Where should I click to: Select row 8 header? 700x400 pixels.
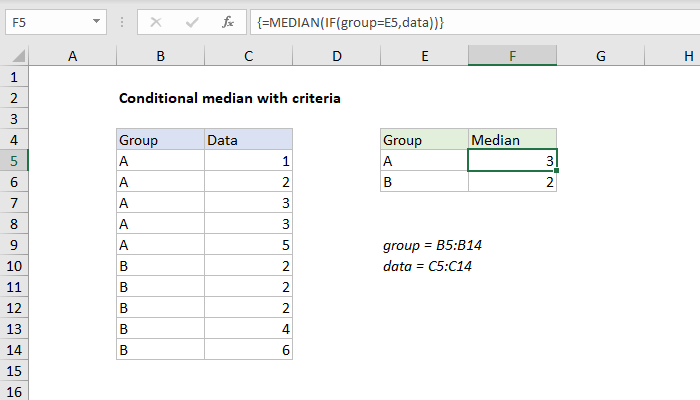14,224
